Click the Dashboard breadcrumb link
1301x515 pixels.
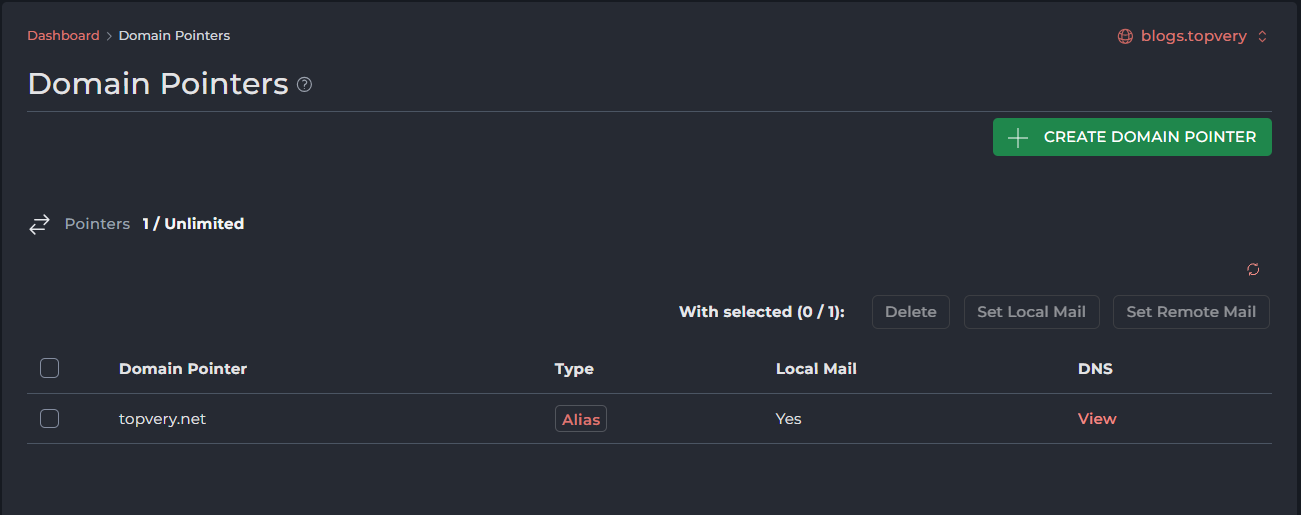[x=63, y=36]
